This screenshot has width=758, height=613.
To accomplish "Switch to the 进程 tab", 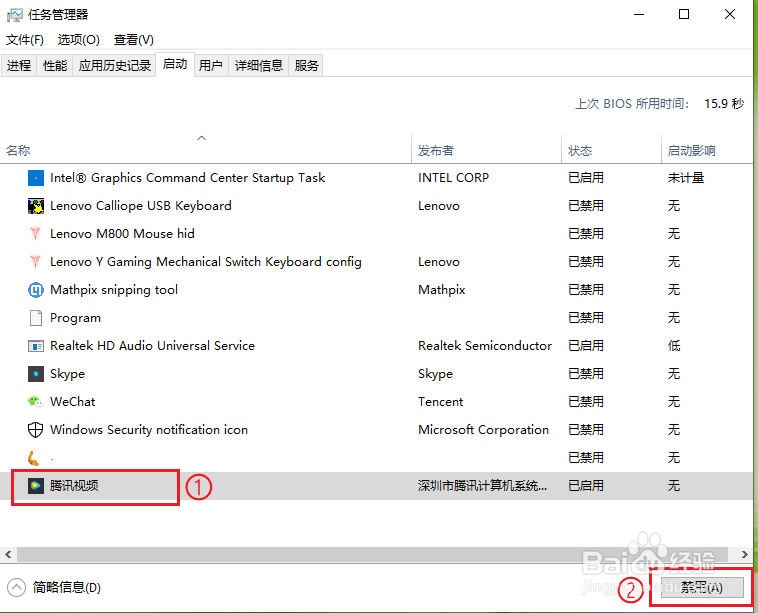I will tap(19, 65).
